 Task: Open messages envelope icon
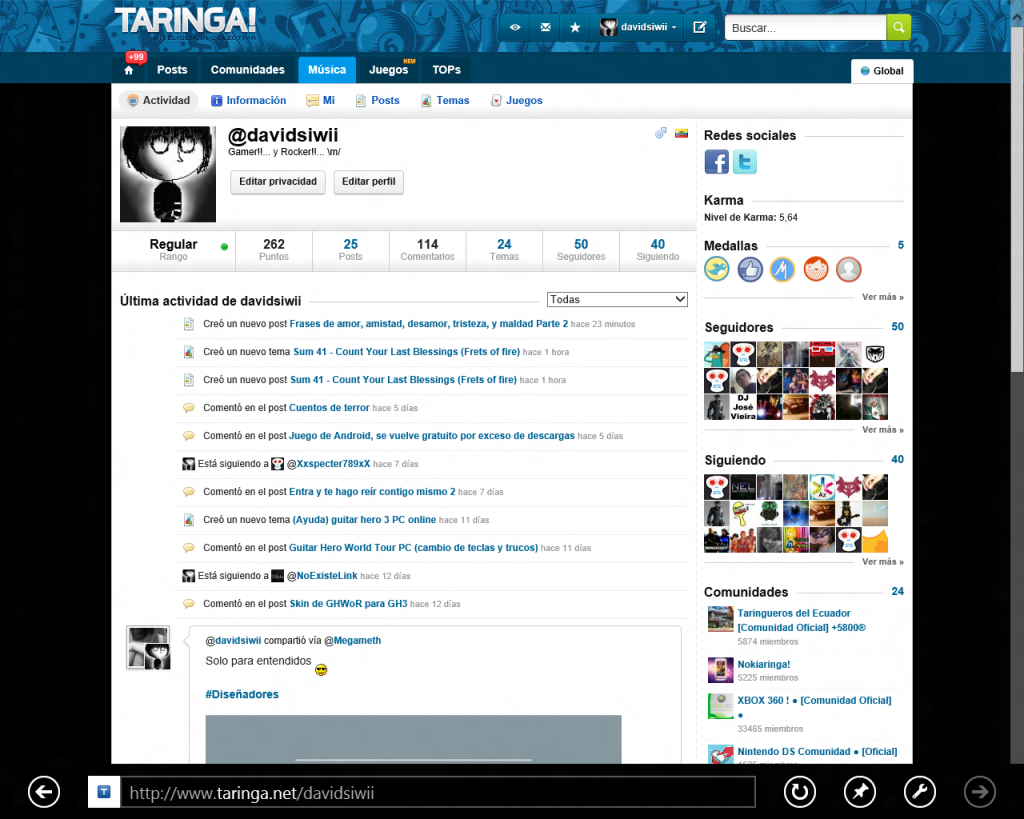(x=545, y=27)
